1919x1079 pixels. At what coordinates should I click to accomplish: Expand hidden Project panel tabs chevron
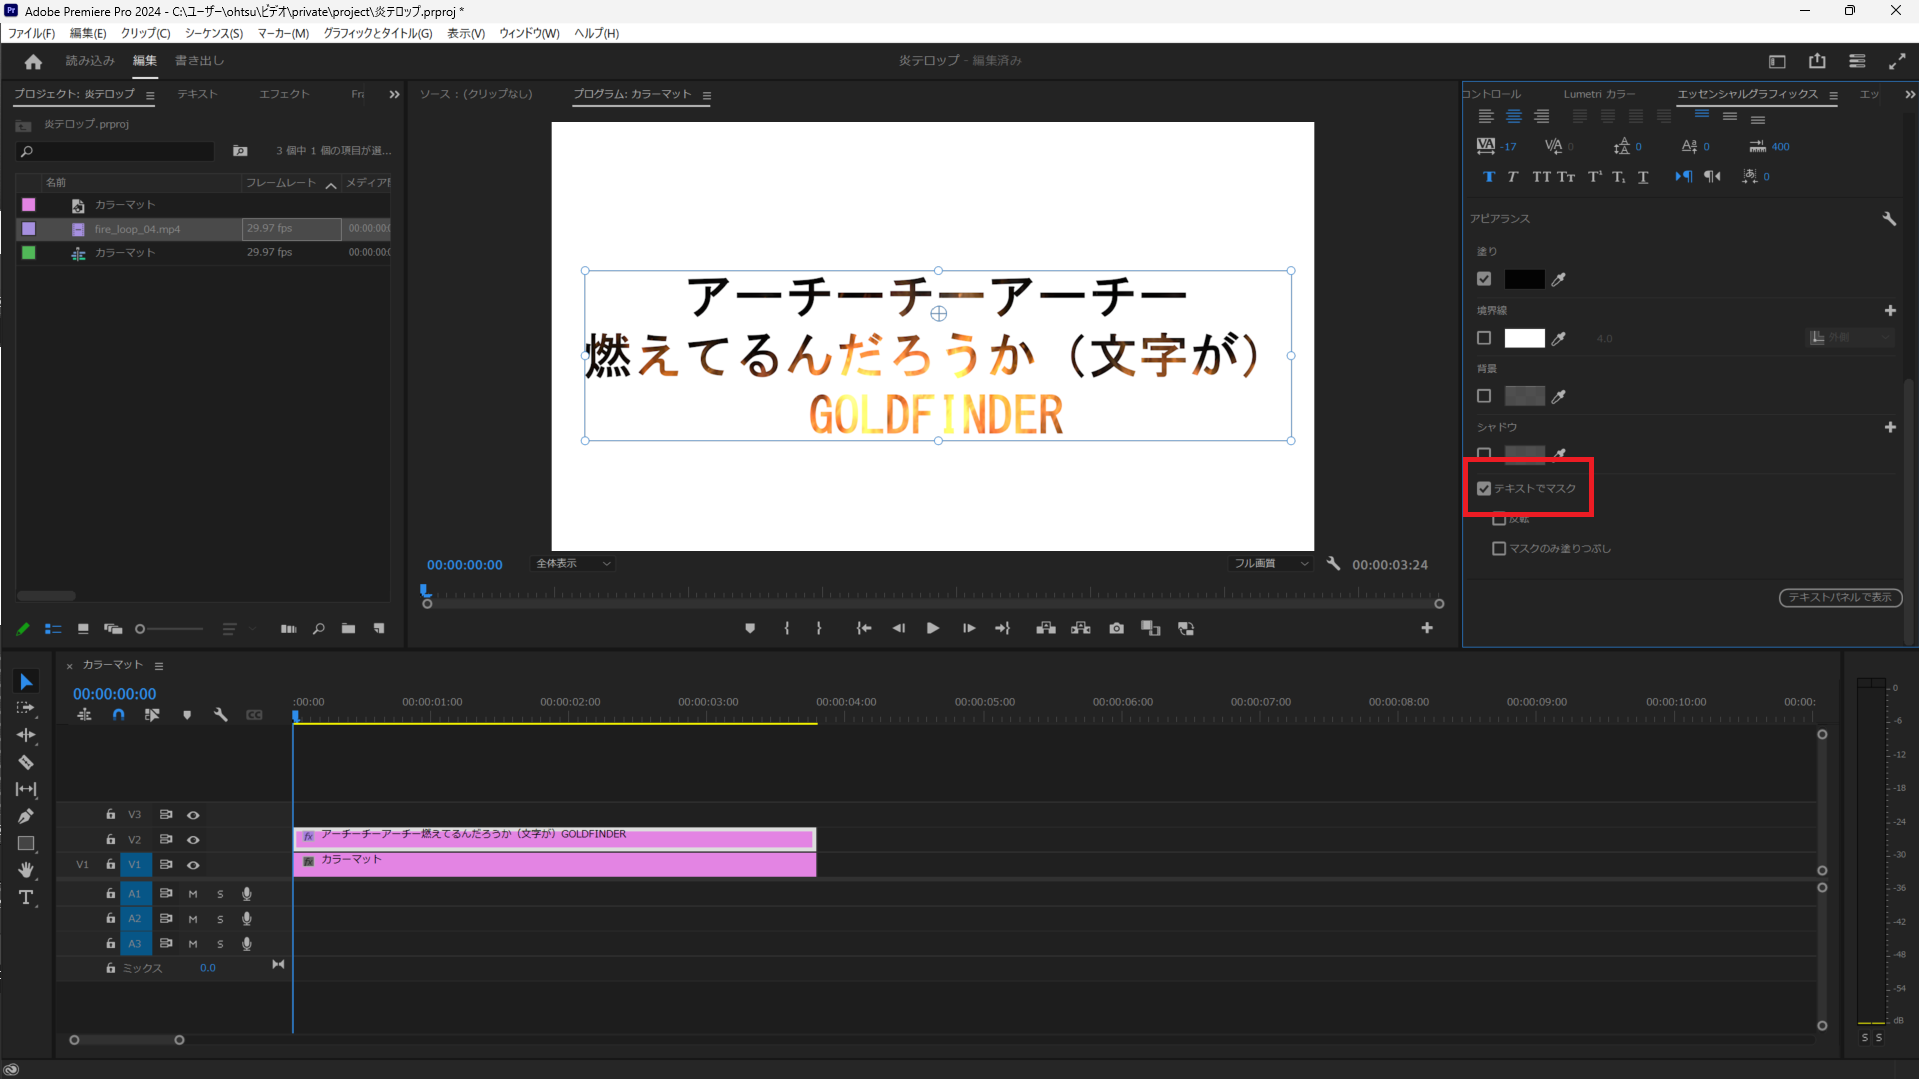coord(394,94)
